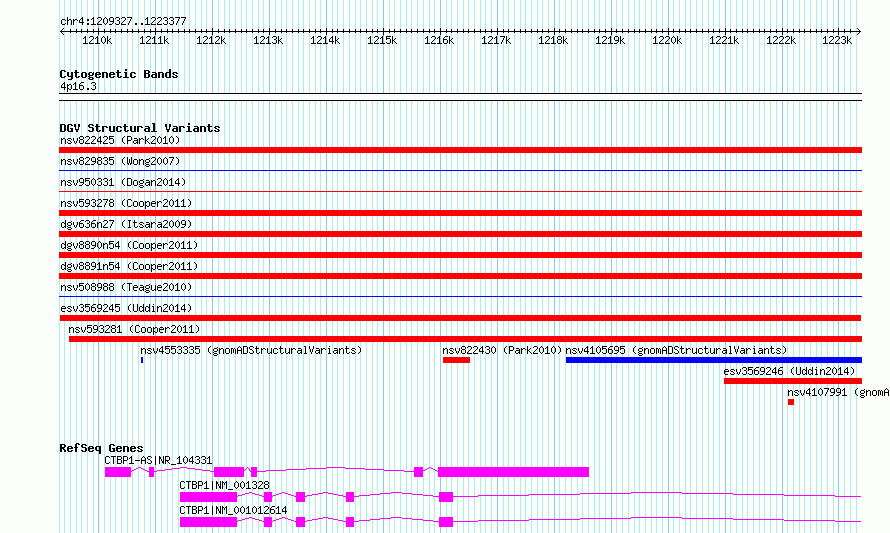Open the dgv8890n54 (Cooper2011) label
Image resolution: width=890 pixels, height=533 pixels.
tap(129, 245)
